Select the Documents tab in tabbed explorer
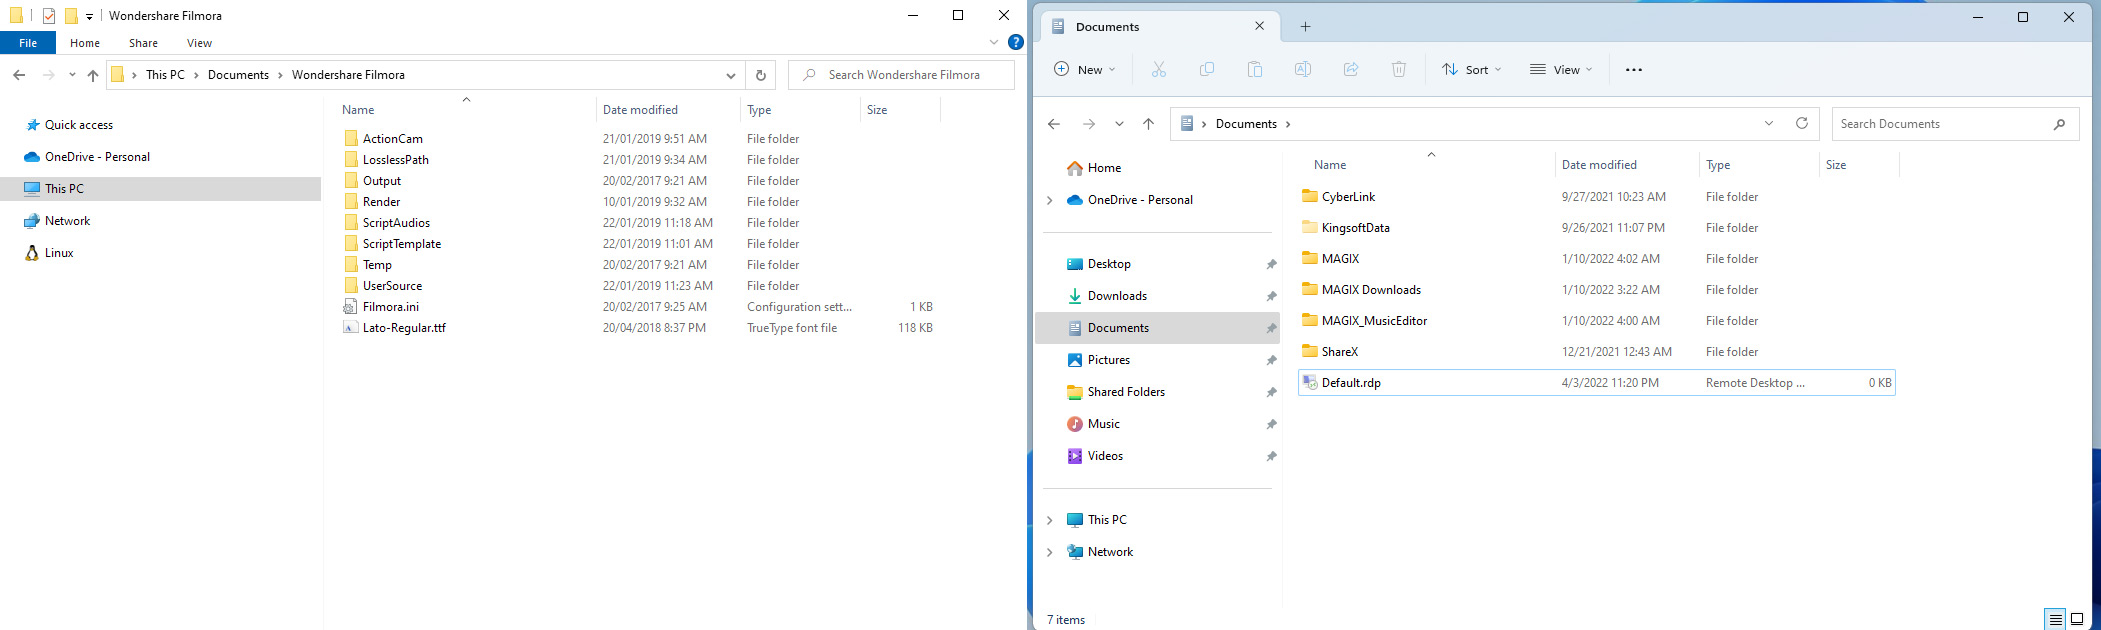Image resolution: width=2101 pixels, height=630 pixels. pos(1158,27)
